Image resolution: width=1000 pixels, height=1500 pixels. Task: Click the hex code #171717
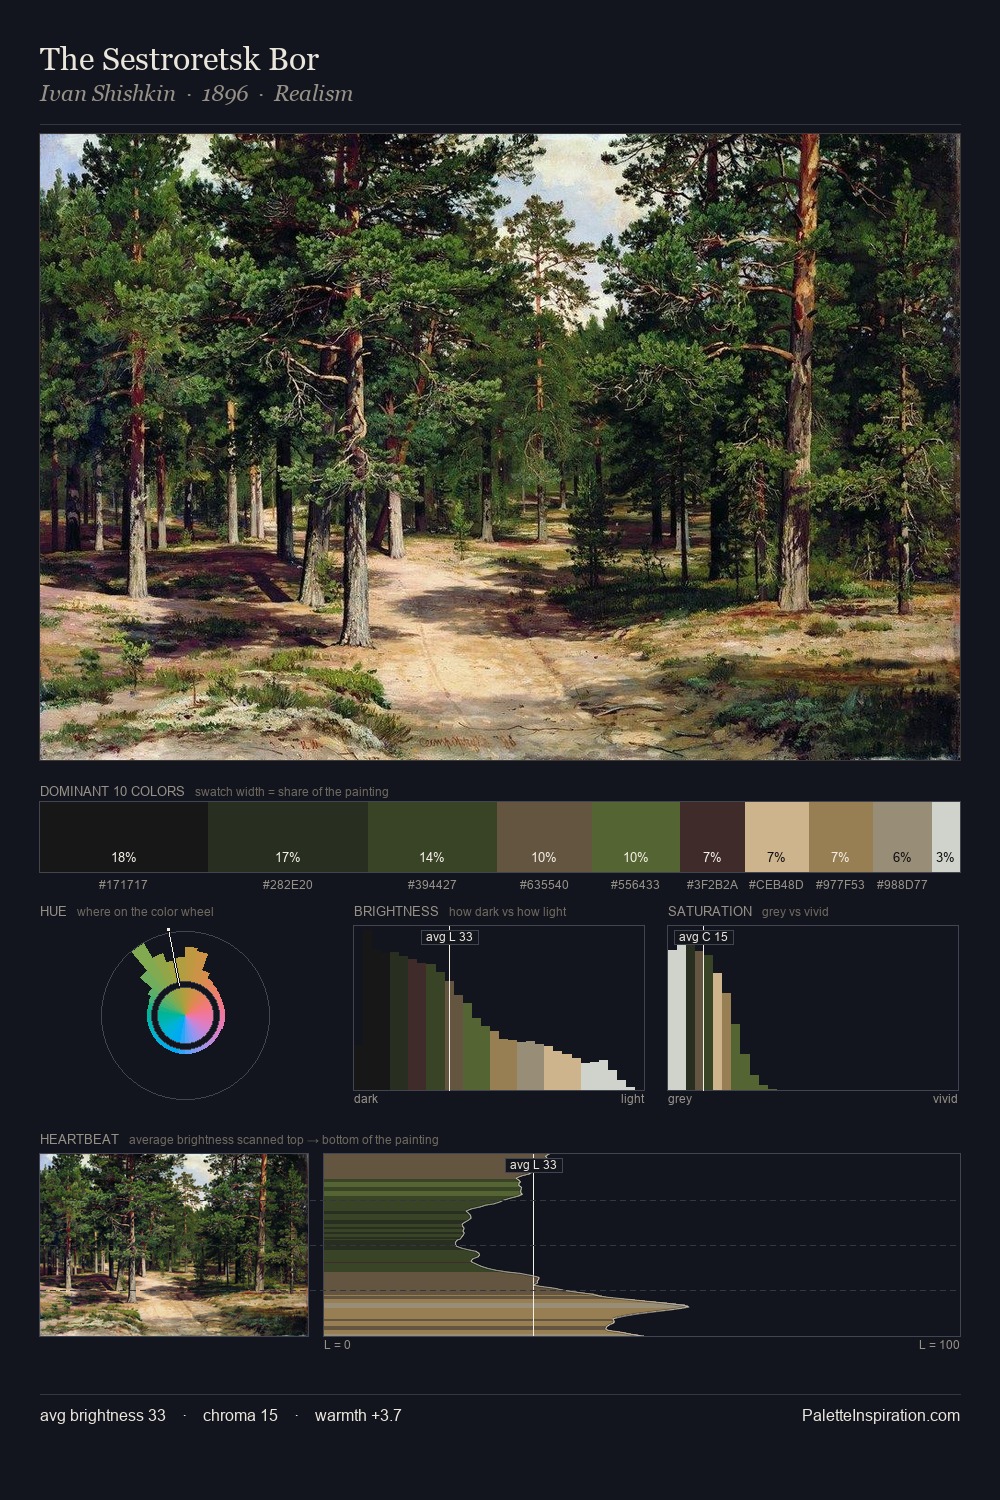click(123, 885)
